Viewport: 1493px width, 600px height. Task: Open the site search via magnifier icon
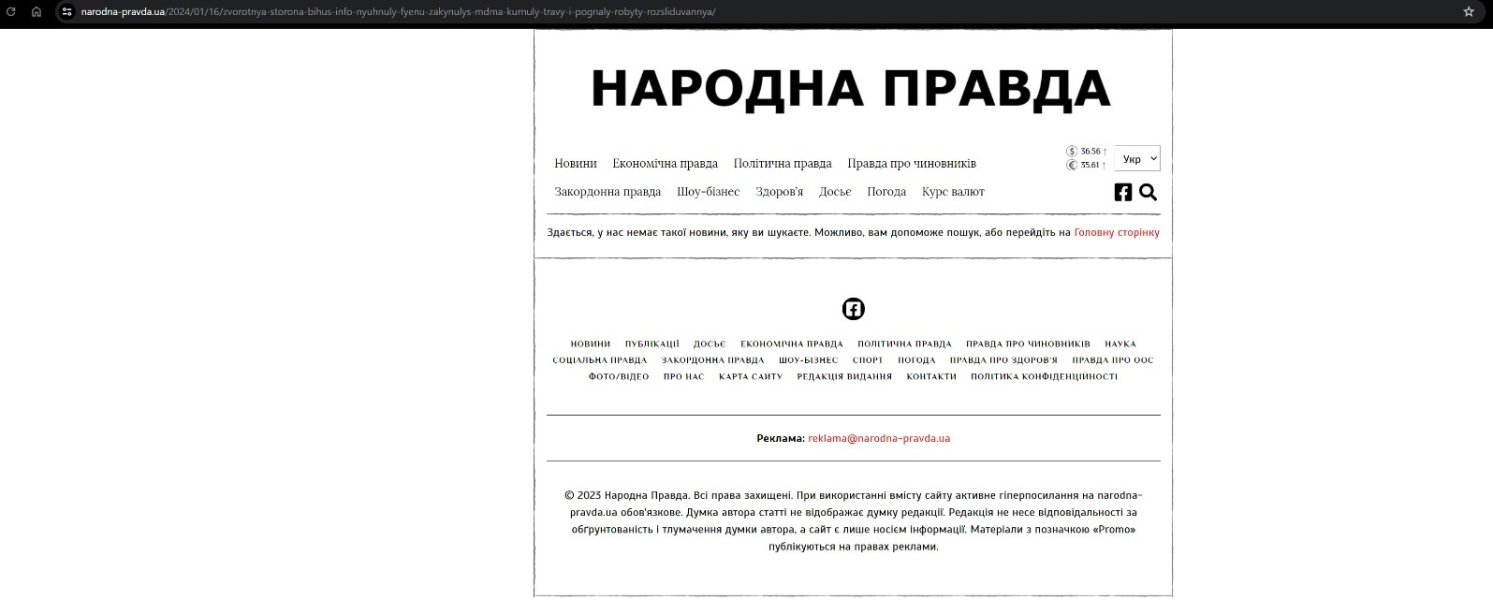[1147, 191]
